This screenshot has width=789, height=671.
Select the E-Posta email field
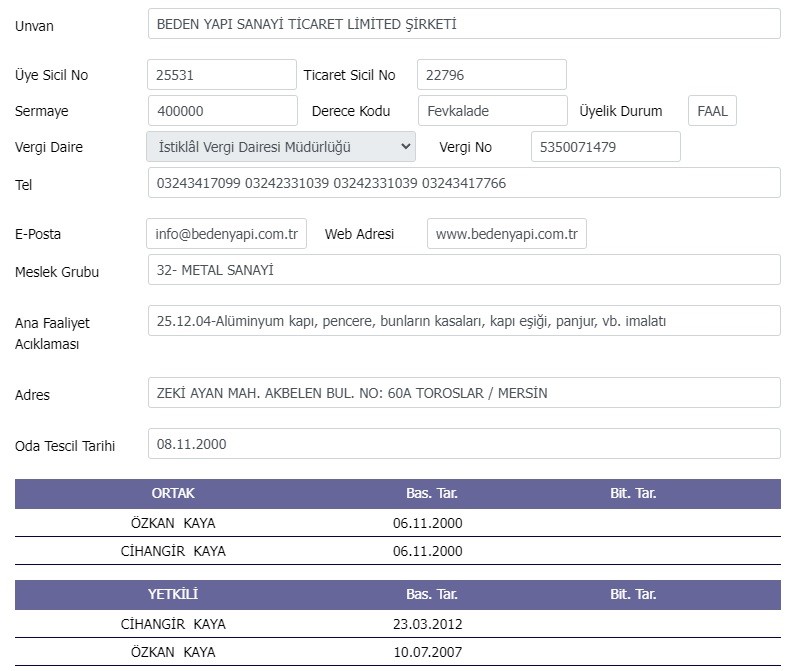coord(226,234)
